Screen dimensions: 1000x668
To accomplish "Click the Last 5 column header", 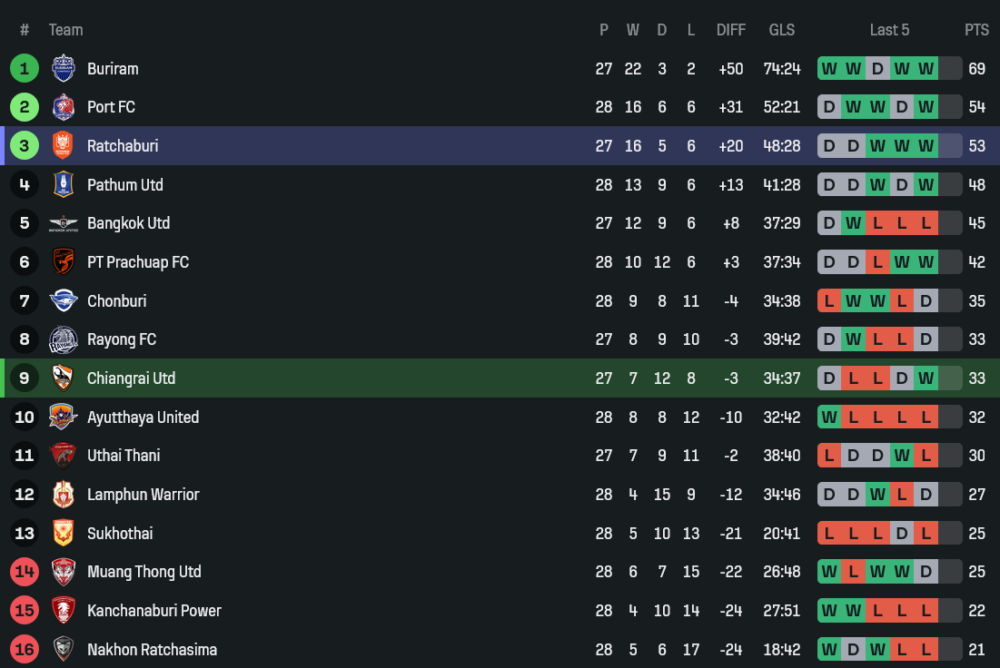I will click(889, 30).
